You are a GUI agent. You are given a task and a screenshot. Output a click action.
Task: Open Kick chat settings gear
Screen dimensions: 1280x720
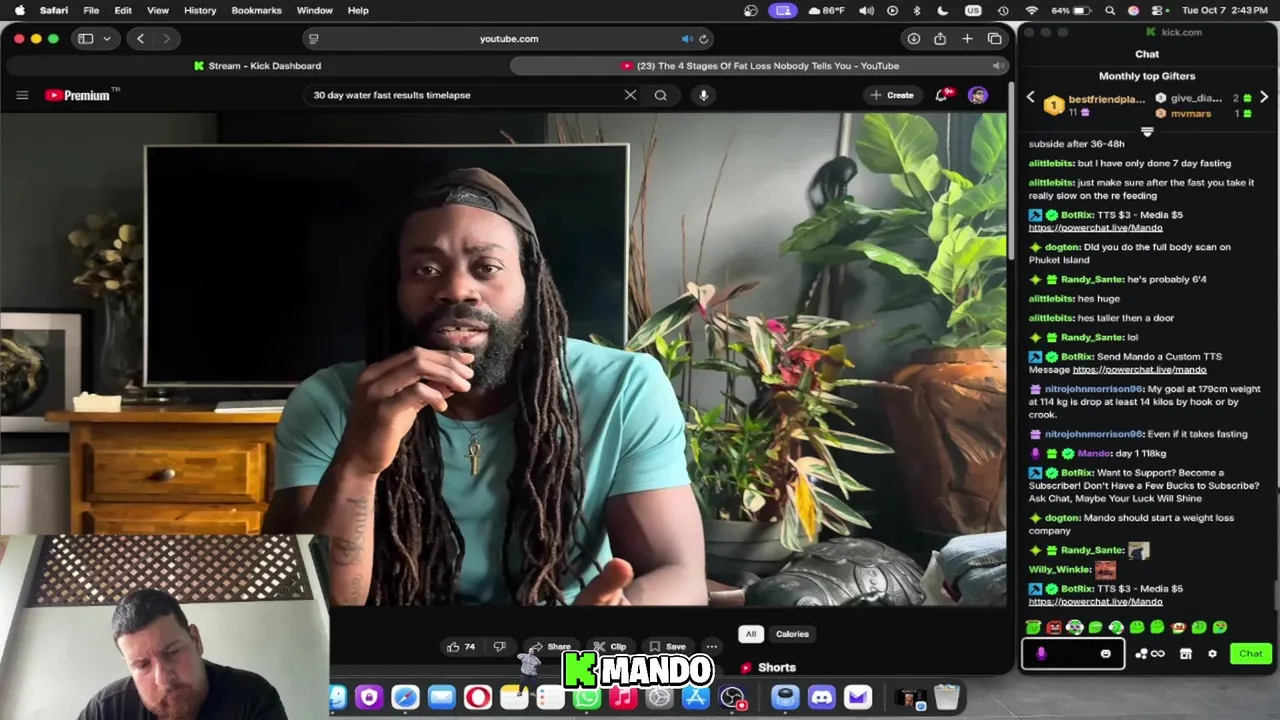1212,654
